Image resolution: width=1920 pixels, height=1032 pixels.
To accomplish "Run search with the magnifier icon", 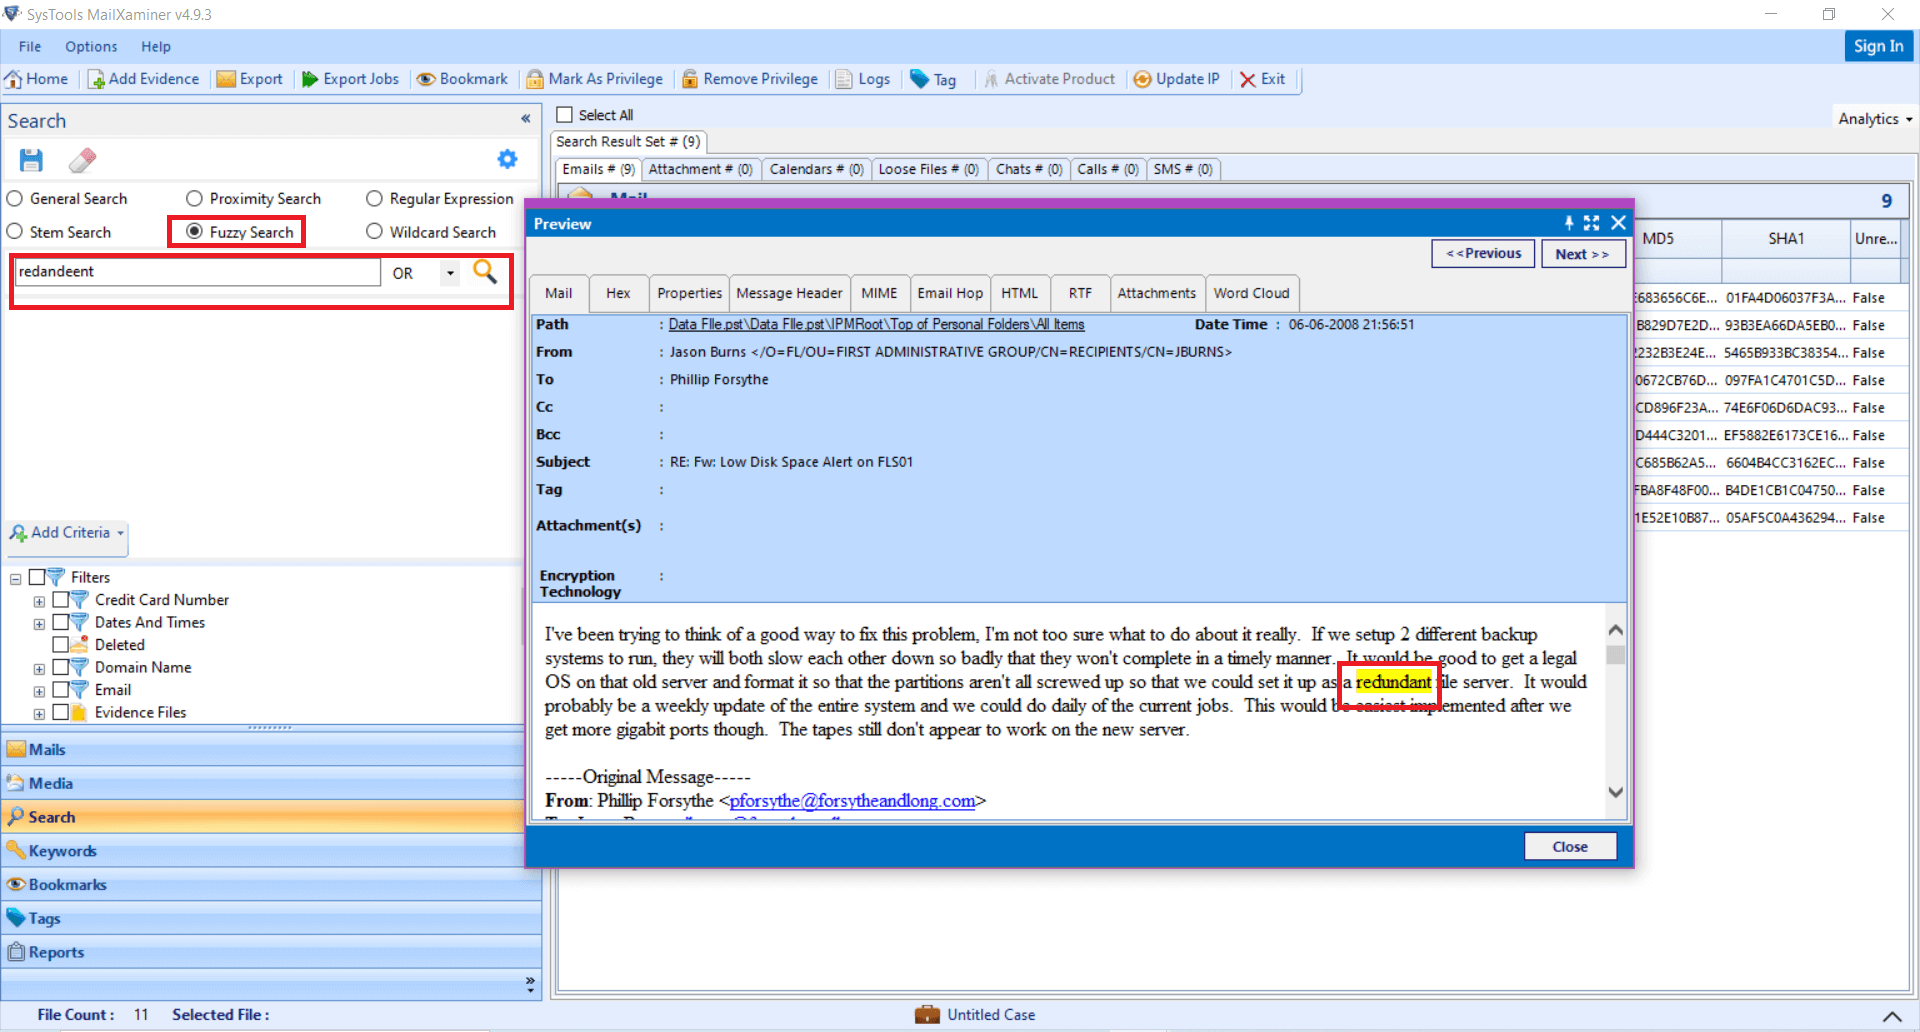I will click(x=486, y=272).
